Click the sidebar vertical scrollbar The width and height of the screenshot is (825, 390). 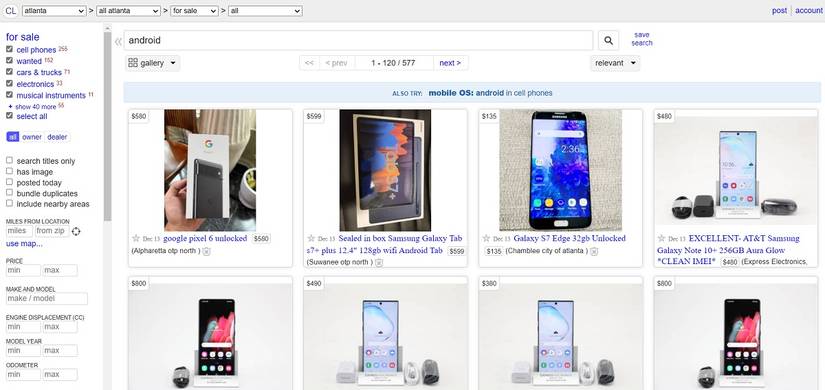click(108, 126)
